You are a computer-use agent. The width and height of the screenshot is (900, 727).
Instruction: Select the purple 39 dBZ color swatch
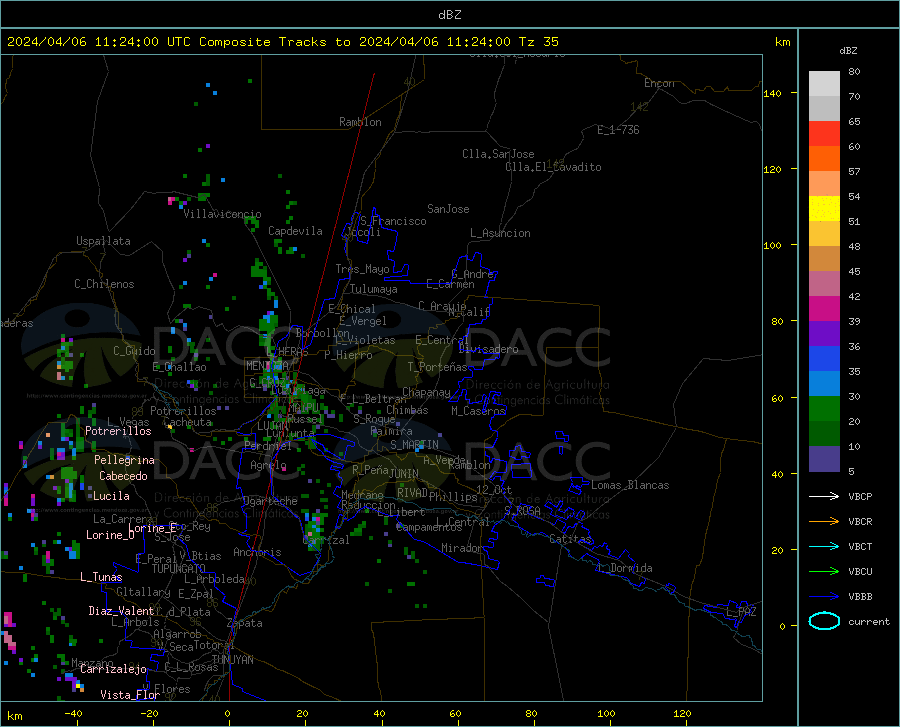click(x=824, y=334)
